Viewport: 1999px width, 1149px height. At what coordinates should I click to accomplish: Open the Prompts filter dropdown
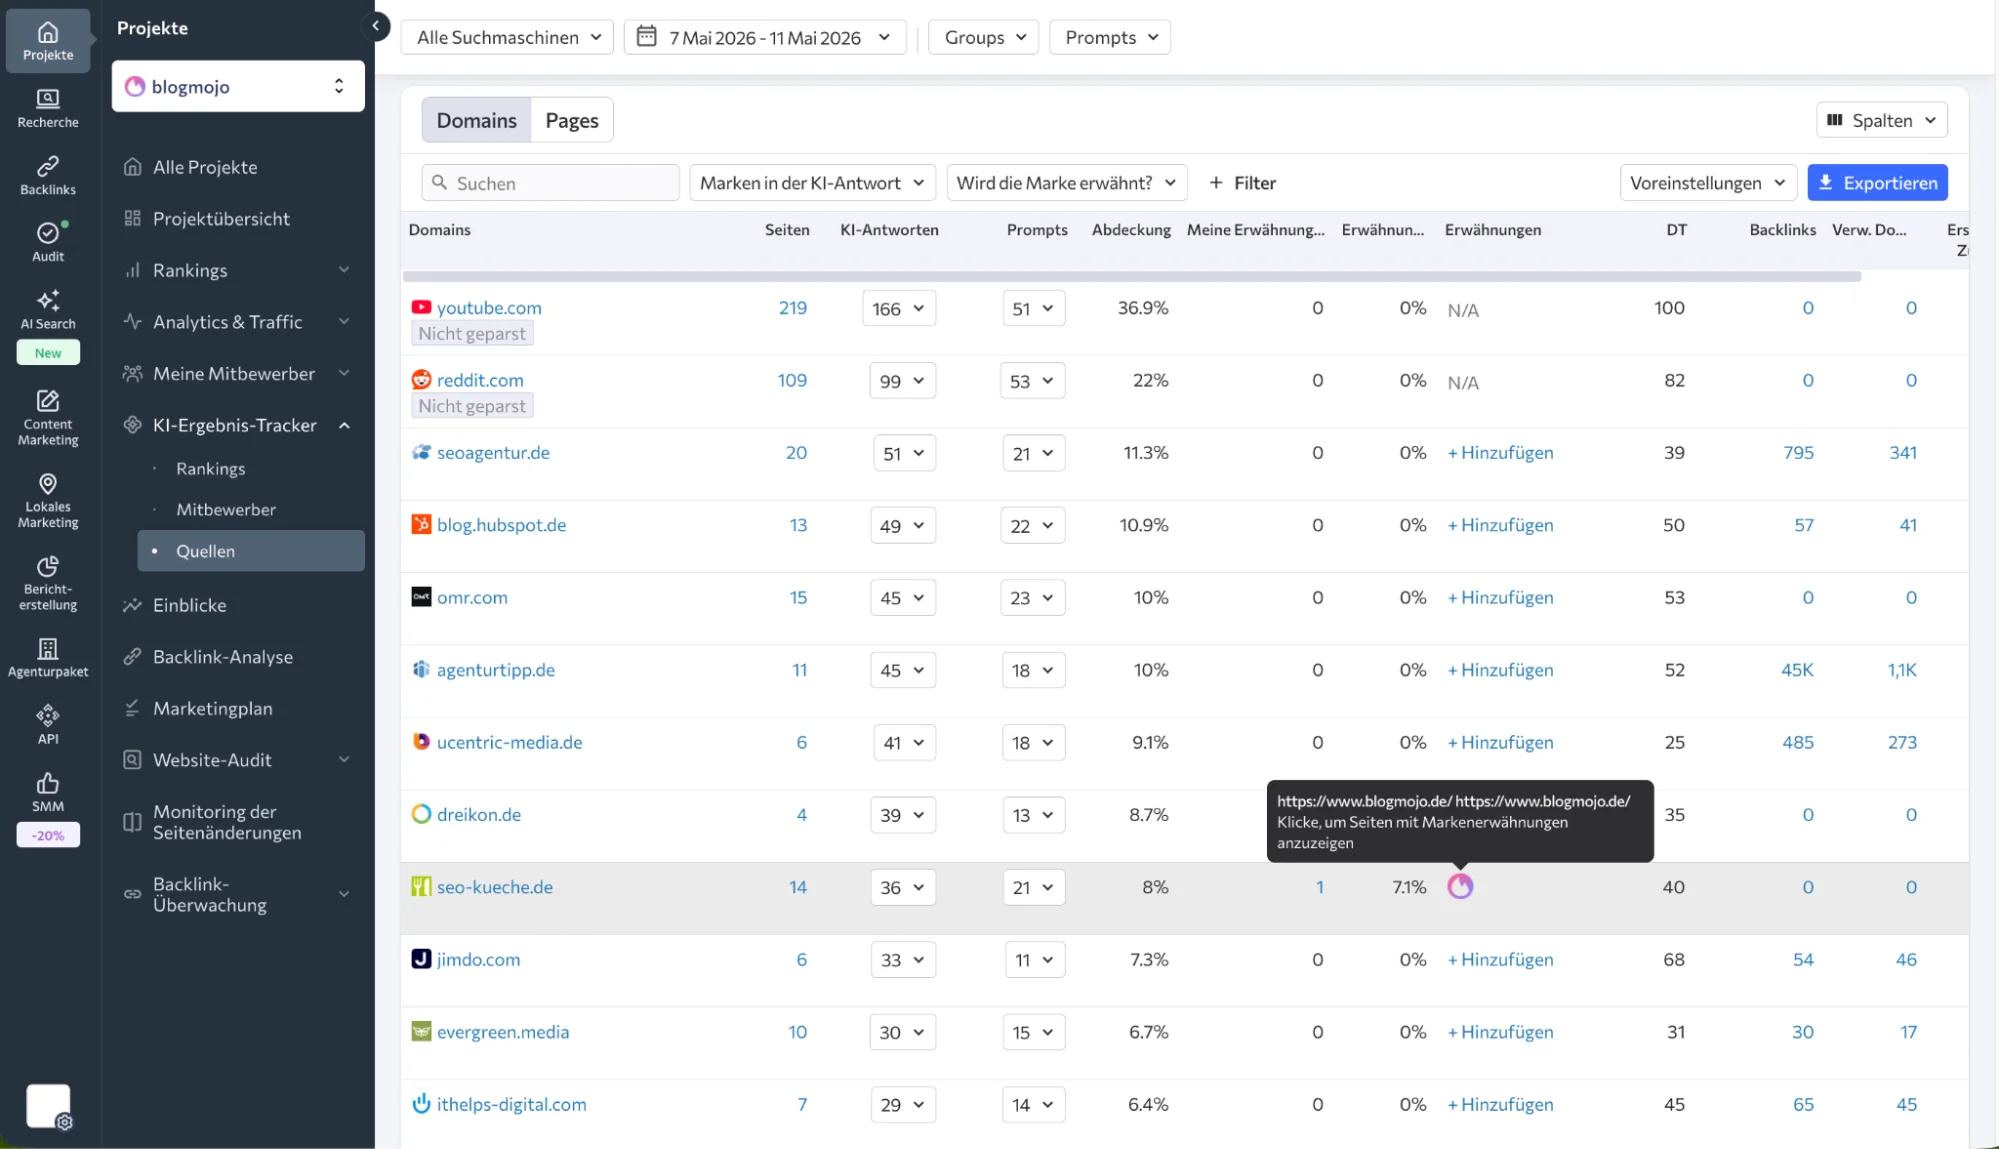(x=1110, y=37)
